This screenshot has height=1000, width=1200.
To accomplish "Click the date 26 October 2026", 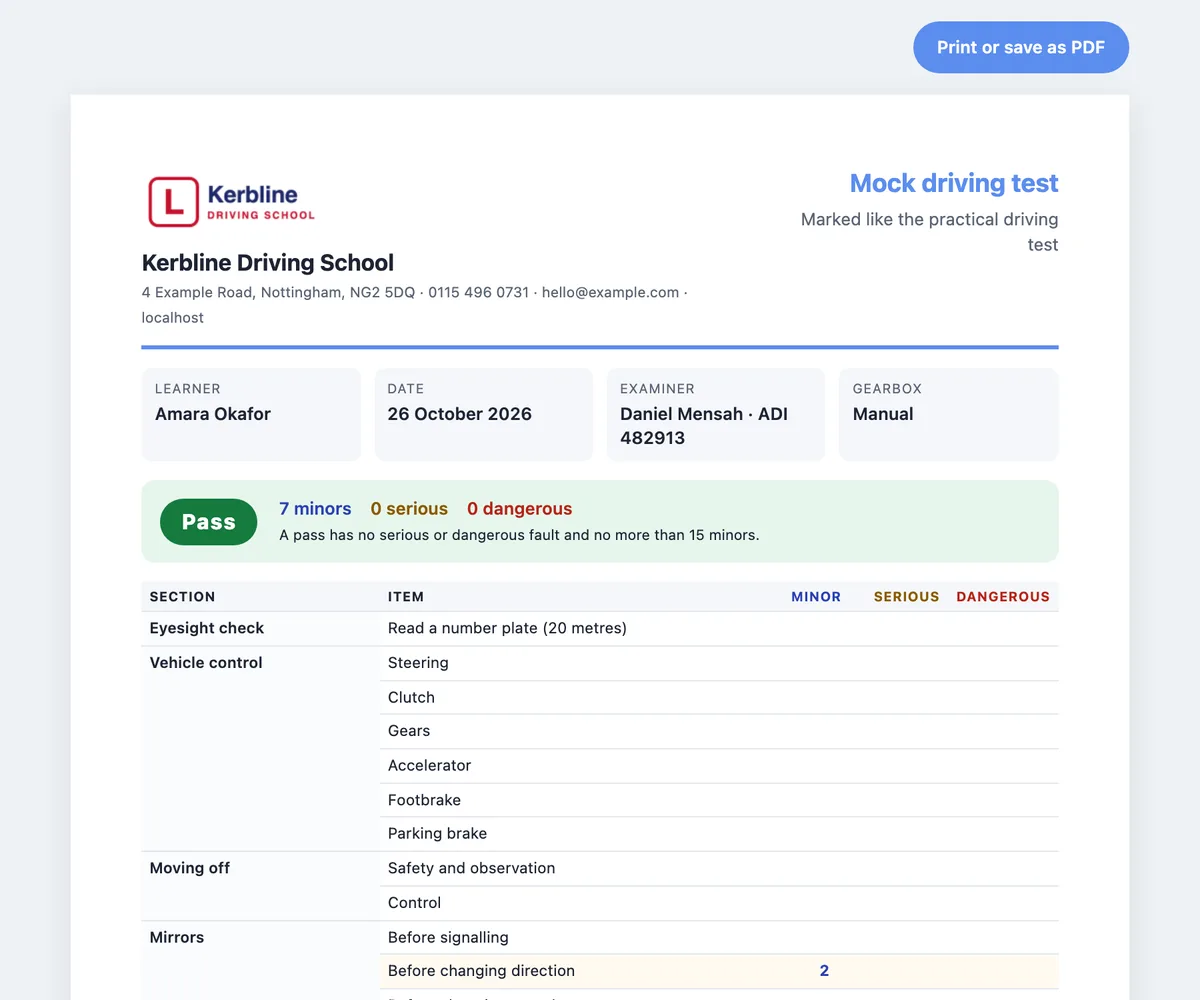I will pyautogui.click(x=460, y=414).
